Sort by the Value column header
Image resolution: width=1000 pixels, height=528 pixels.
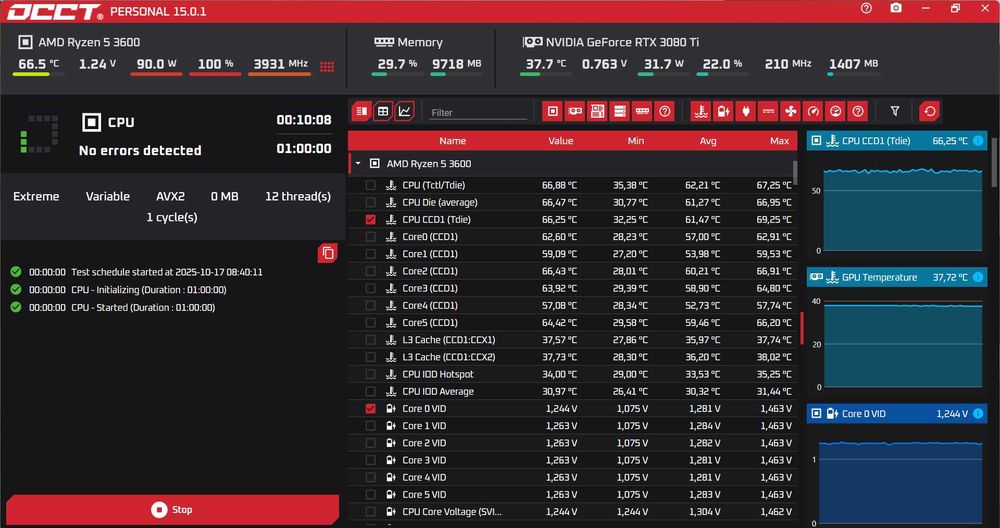tap(560, 141)
